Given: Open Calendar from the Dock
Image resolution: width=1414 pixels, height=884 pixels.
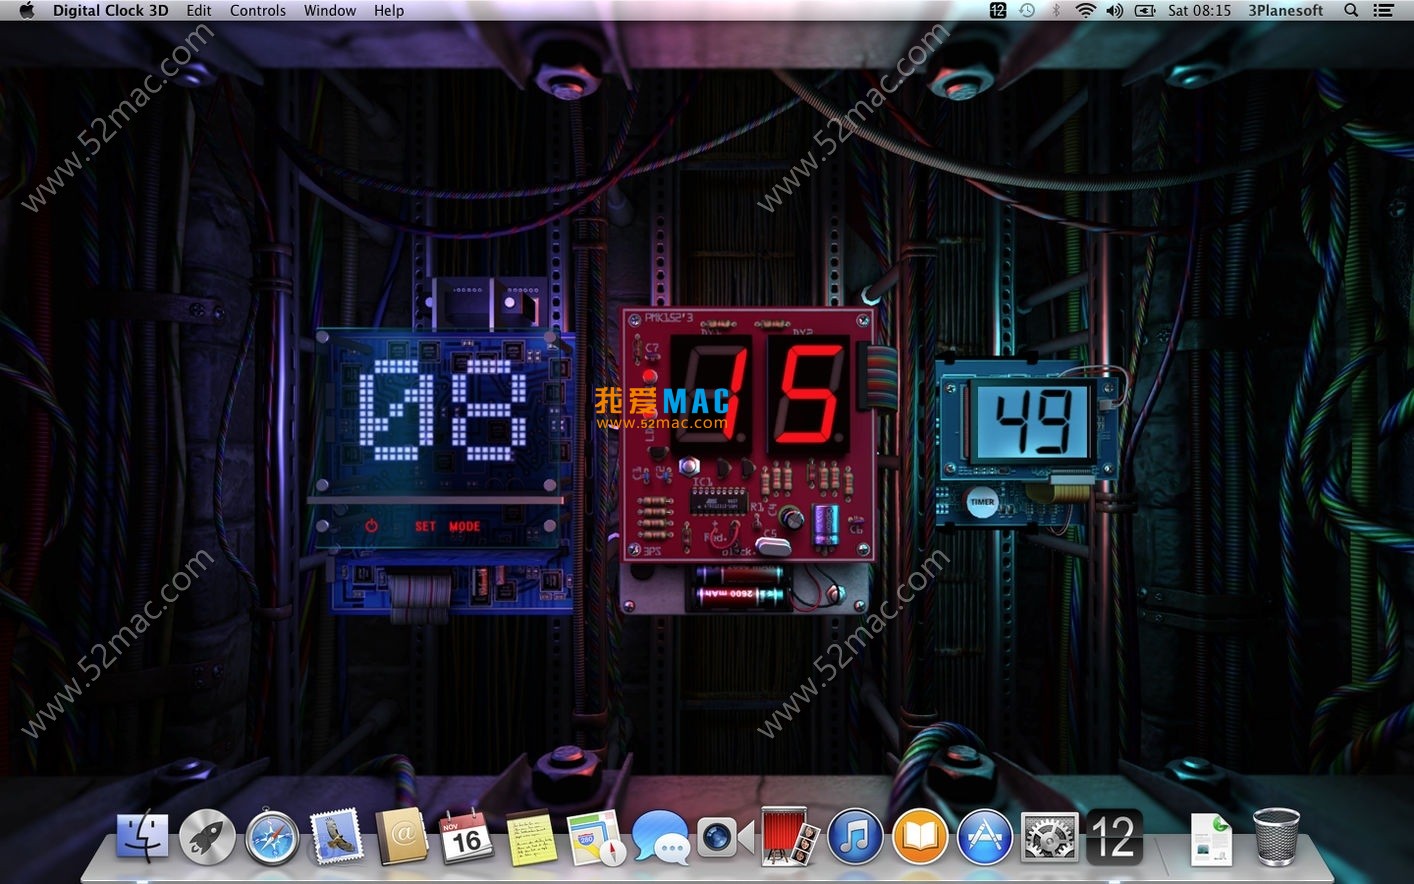Looking at the screenshot, I should point(466,837).
